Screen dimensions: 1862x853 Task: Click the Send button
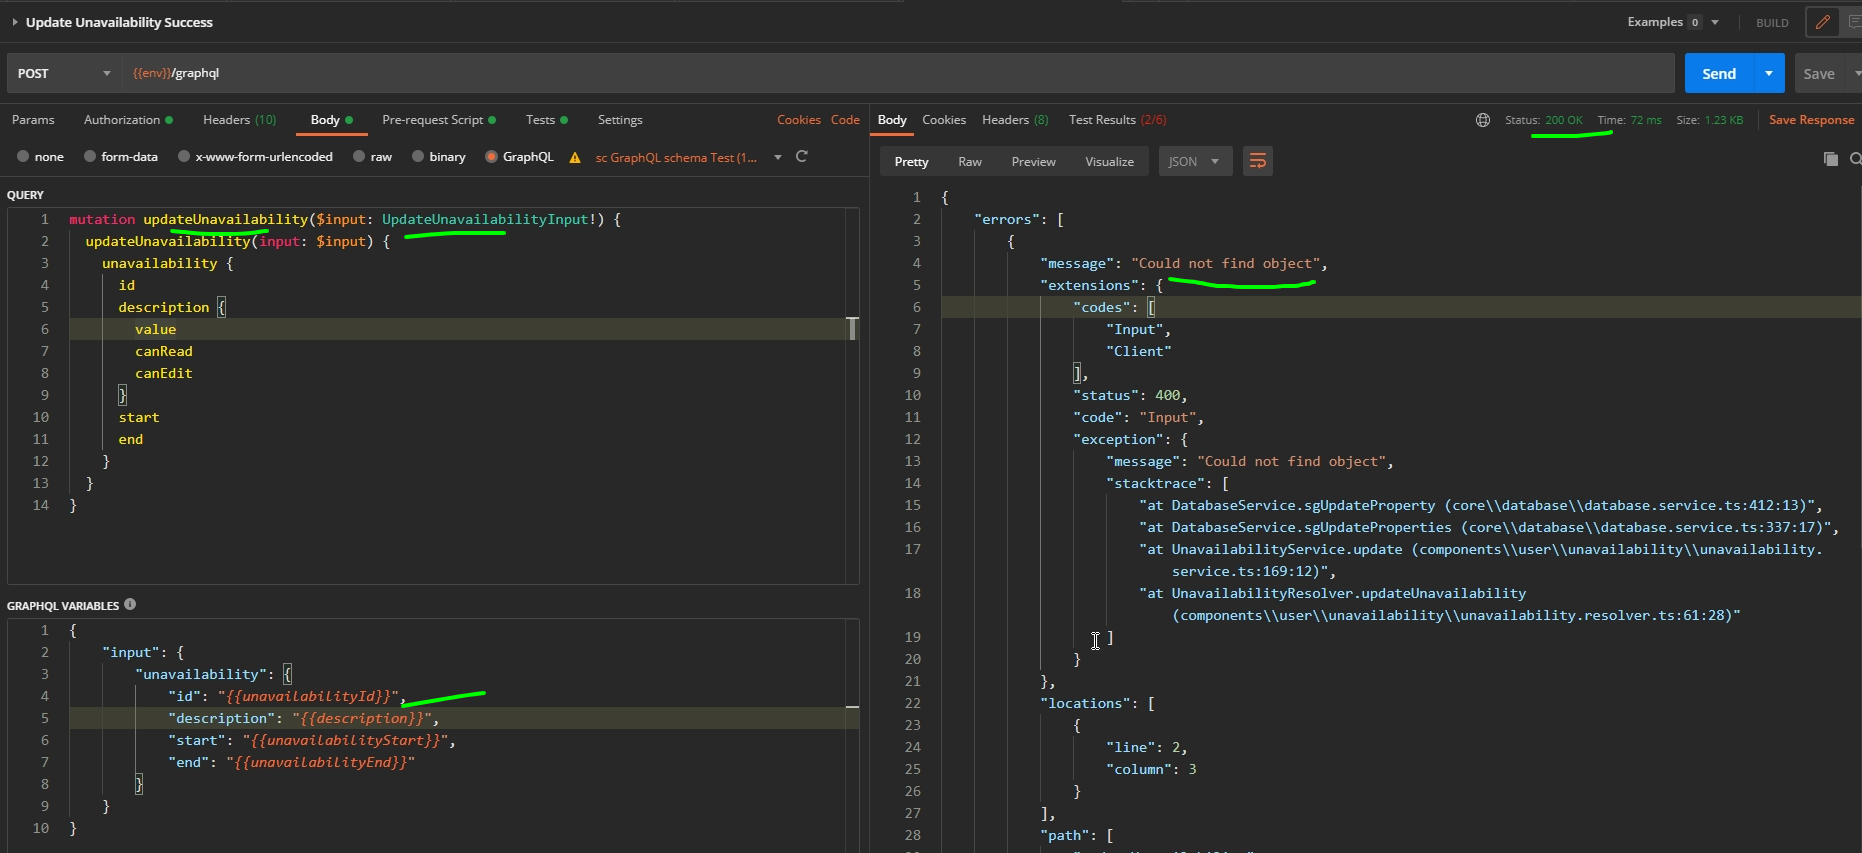point(1719,73)
